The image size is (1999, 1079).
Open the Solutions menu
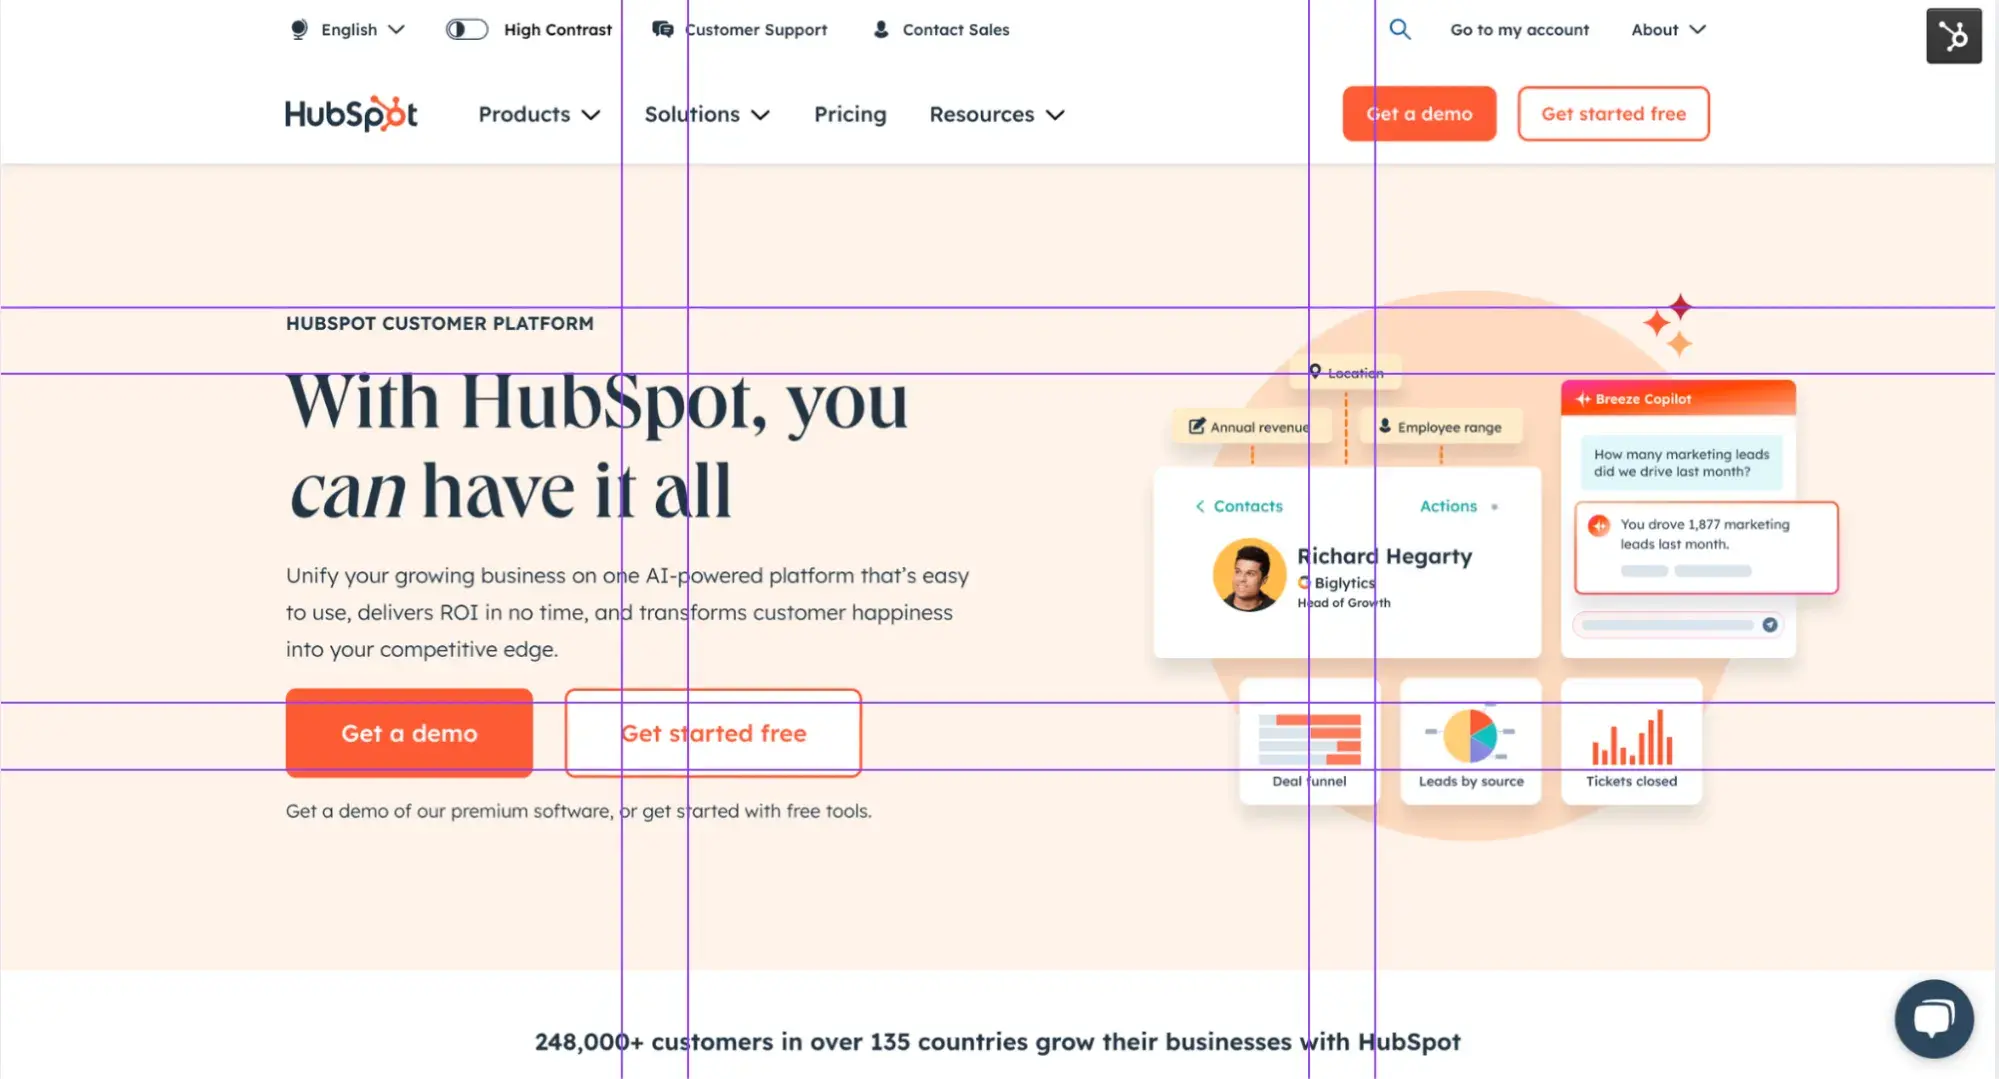[x=707, y=114]
